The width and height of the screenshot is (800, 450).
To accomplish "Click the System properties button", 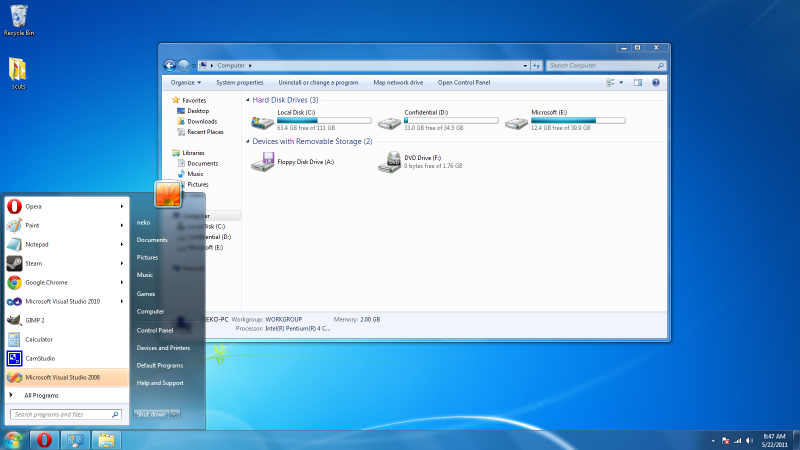I will click(240, 82).
